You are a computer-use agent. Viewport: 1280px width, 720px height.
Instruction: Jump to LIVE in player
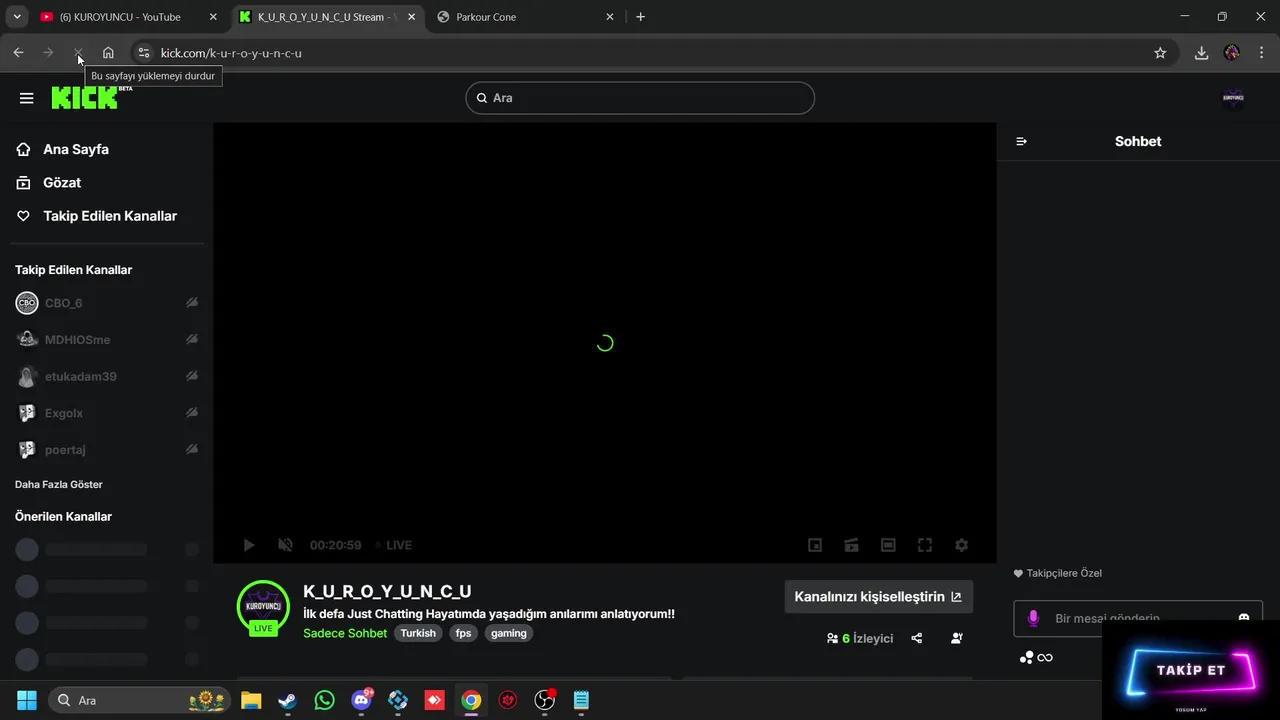tap(394, 545)
